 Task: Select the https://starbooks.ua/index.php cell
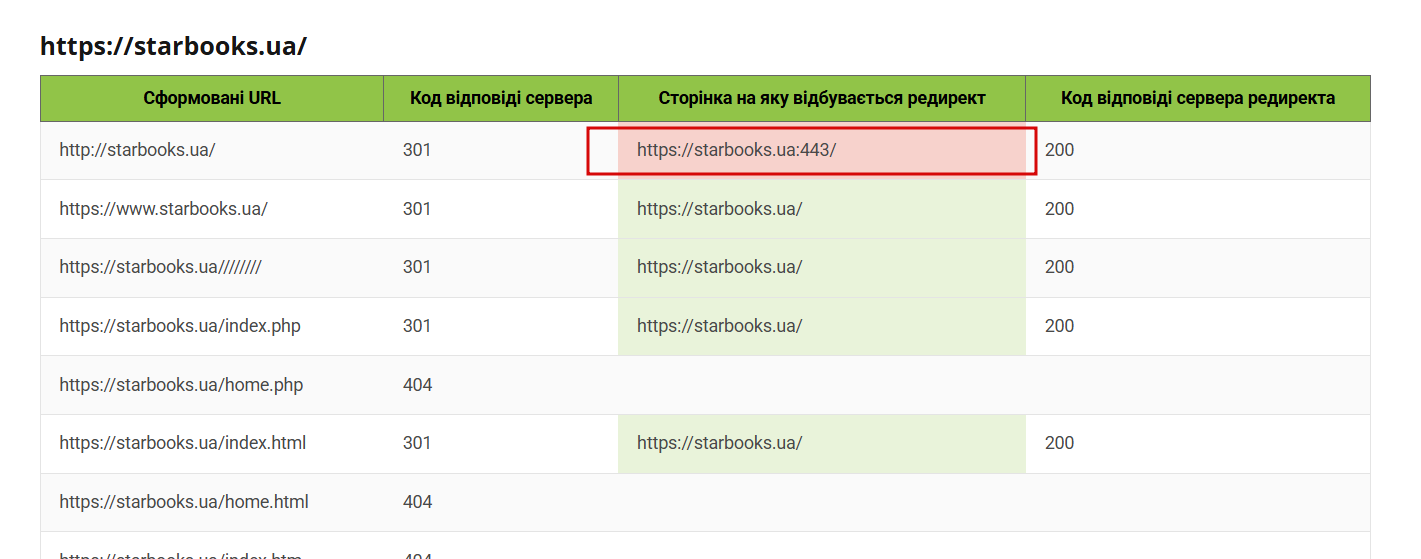212,326
